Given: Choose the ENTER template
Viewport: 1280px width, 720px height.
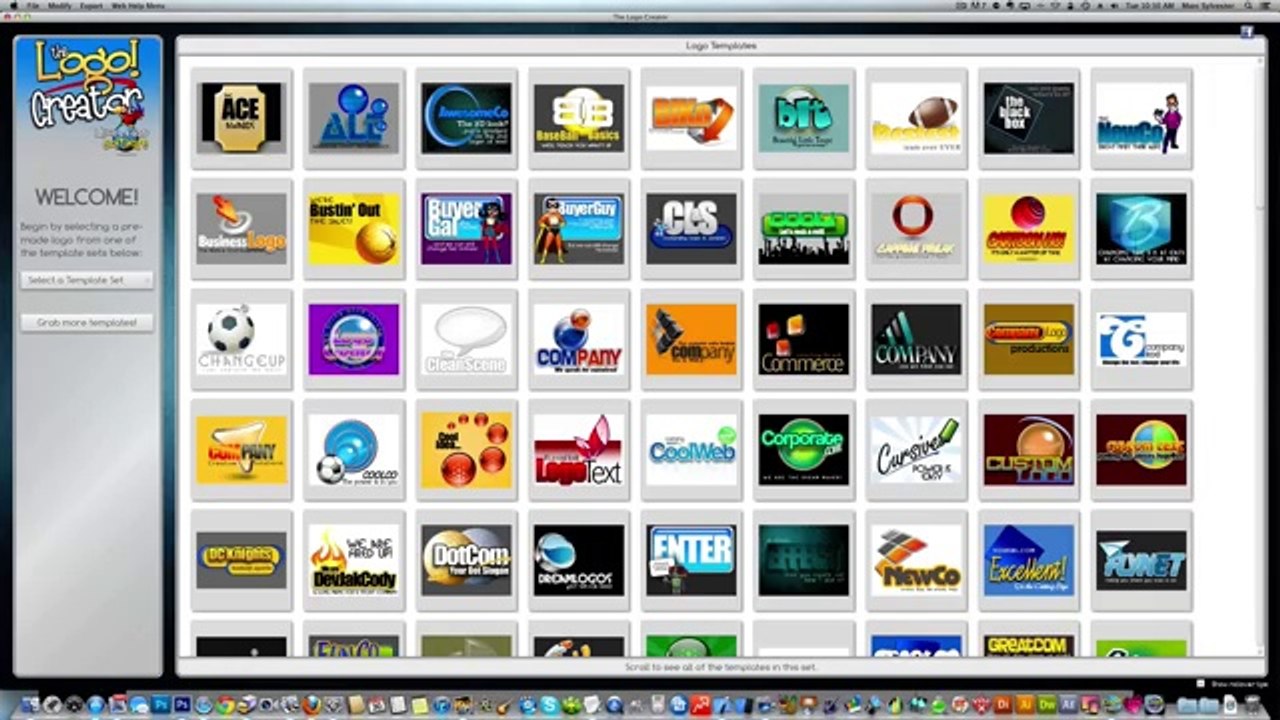Looking at the screenshot, I should point(691,561).
